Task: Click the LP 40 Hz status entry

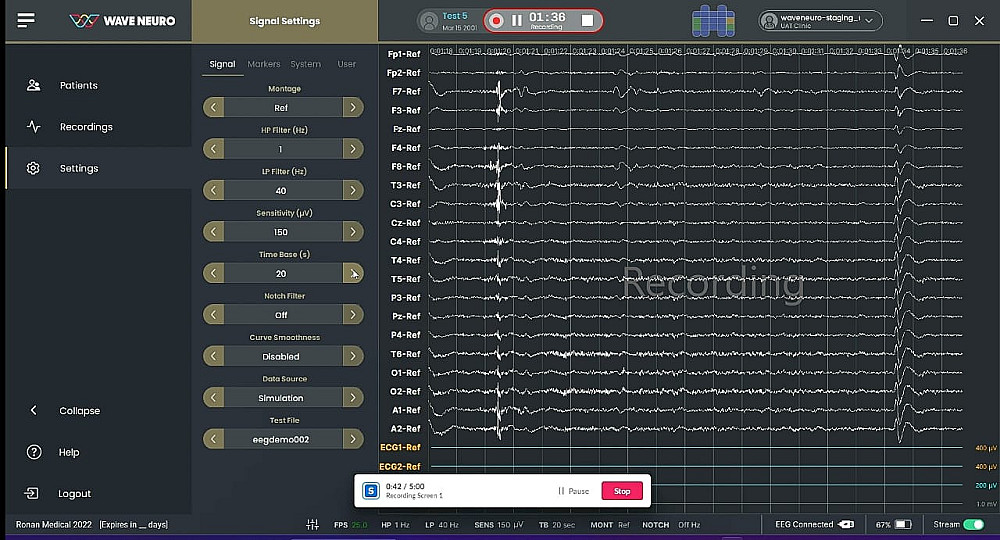Action: tap(442, 525)
